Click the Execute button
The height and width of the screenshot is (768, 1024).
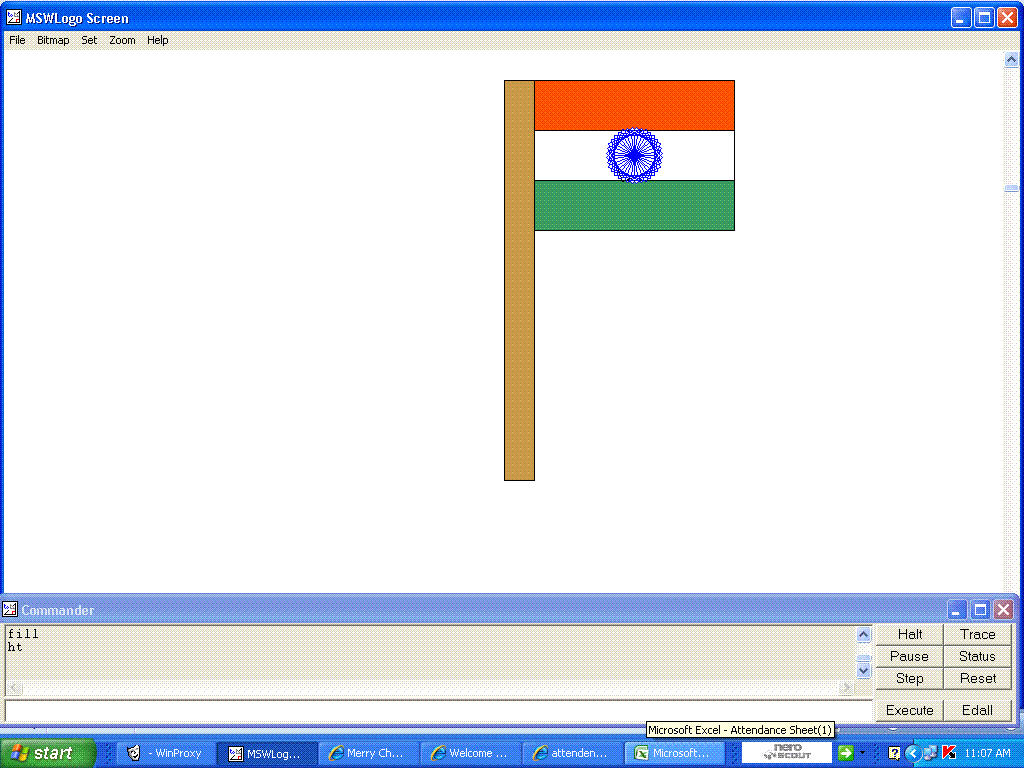pyautogui.click(x=910, y=710)
